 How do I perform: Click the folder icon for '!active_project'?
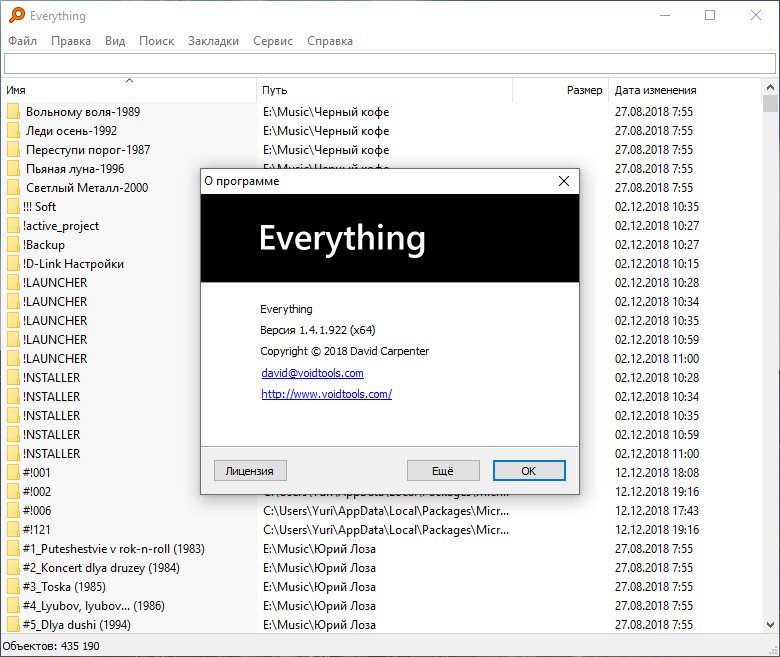coord(13,226)
